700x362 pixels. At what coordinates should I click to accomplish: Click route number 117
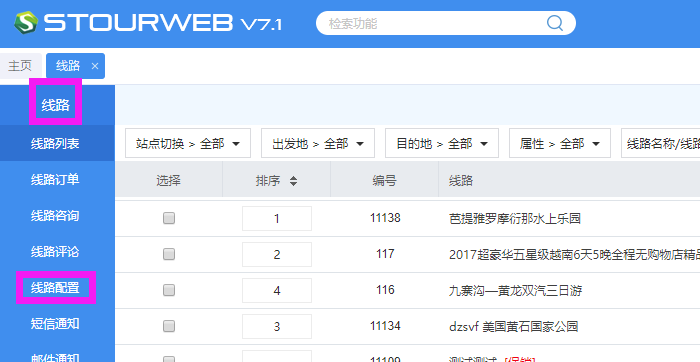[385, 254]
